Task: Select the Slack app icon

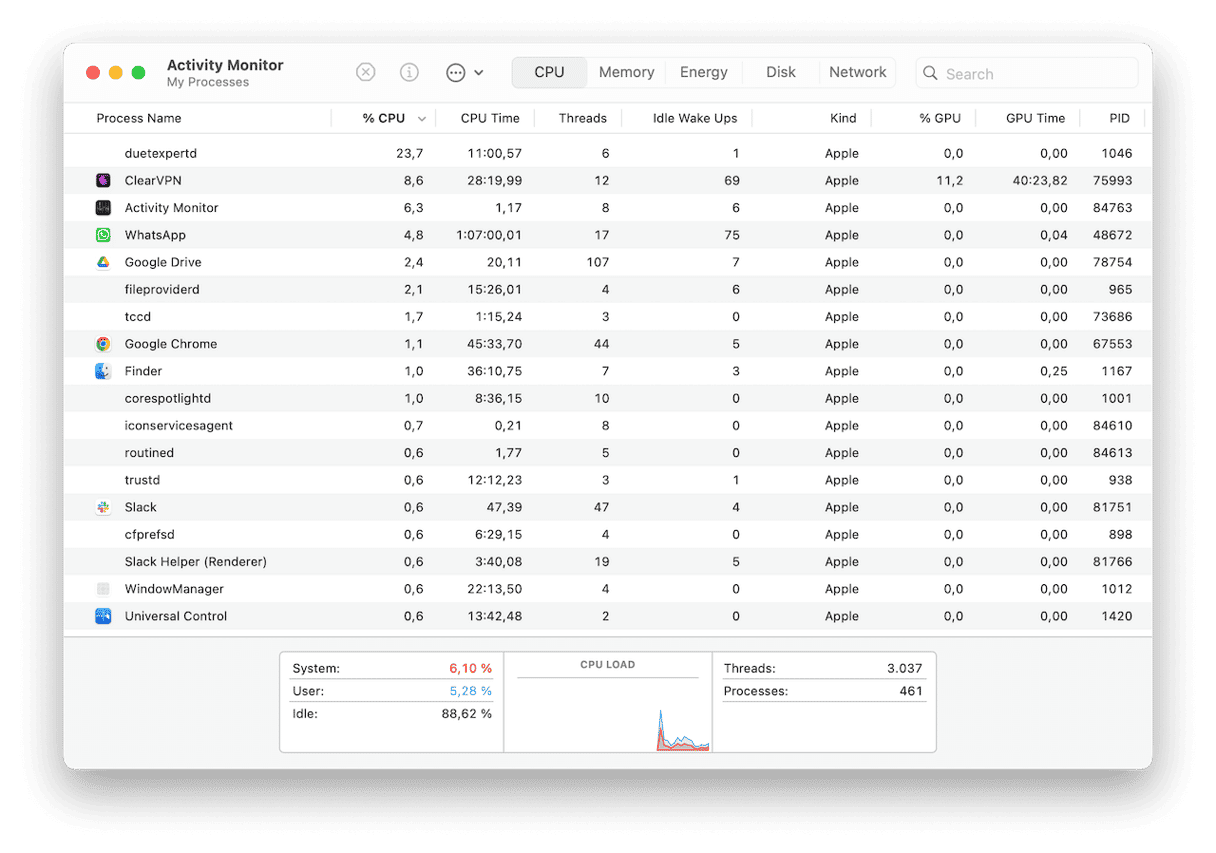Action: click(x=103, y=507)
